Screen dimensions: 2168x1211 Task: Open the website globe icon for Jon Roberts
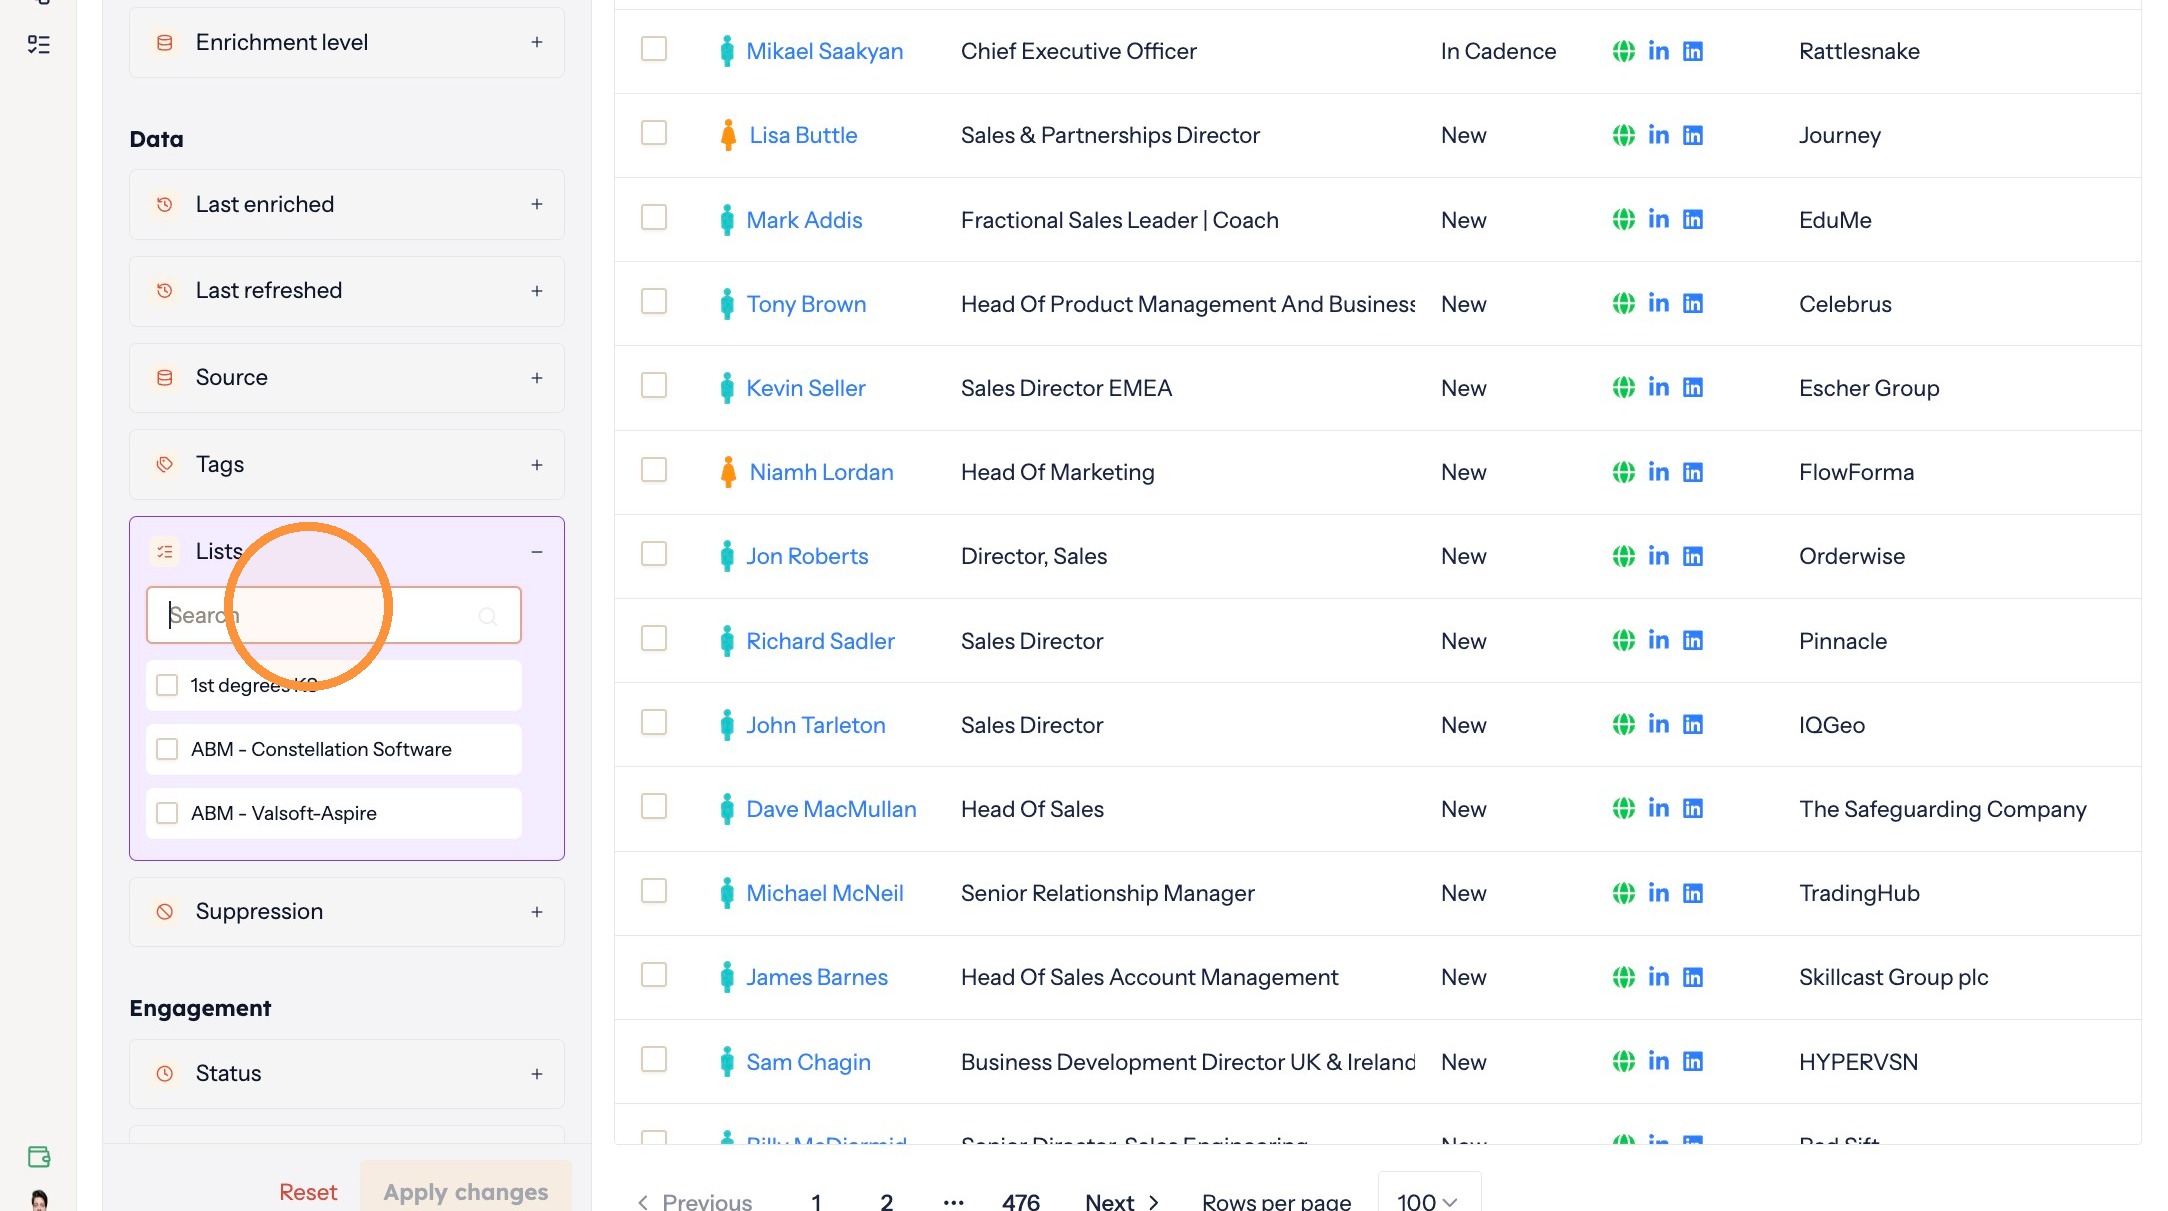click(x=1623, y=556)
